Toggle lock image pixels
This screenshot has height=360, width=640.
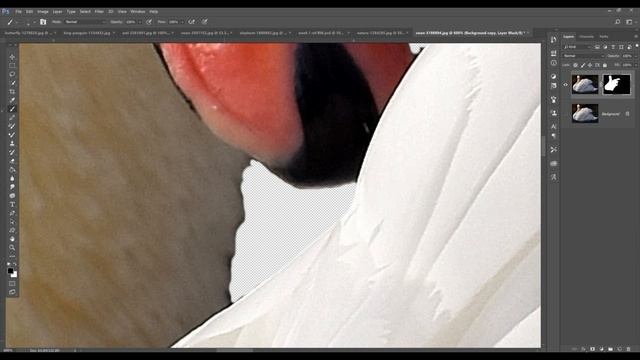pyautogui.click(x=583, y=65)
